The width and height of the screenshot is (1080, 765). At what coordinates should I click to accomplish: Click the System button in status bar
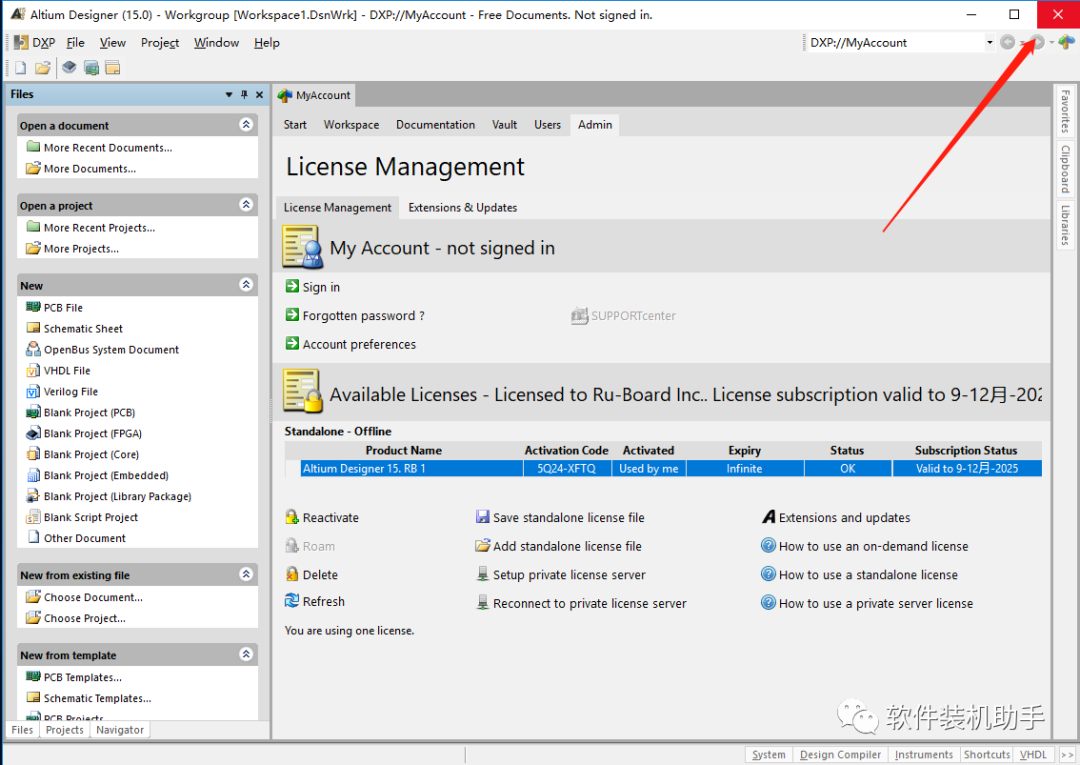click(x=769, y=755)
